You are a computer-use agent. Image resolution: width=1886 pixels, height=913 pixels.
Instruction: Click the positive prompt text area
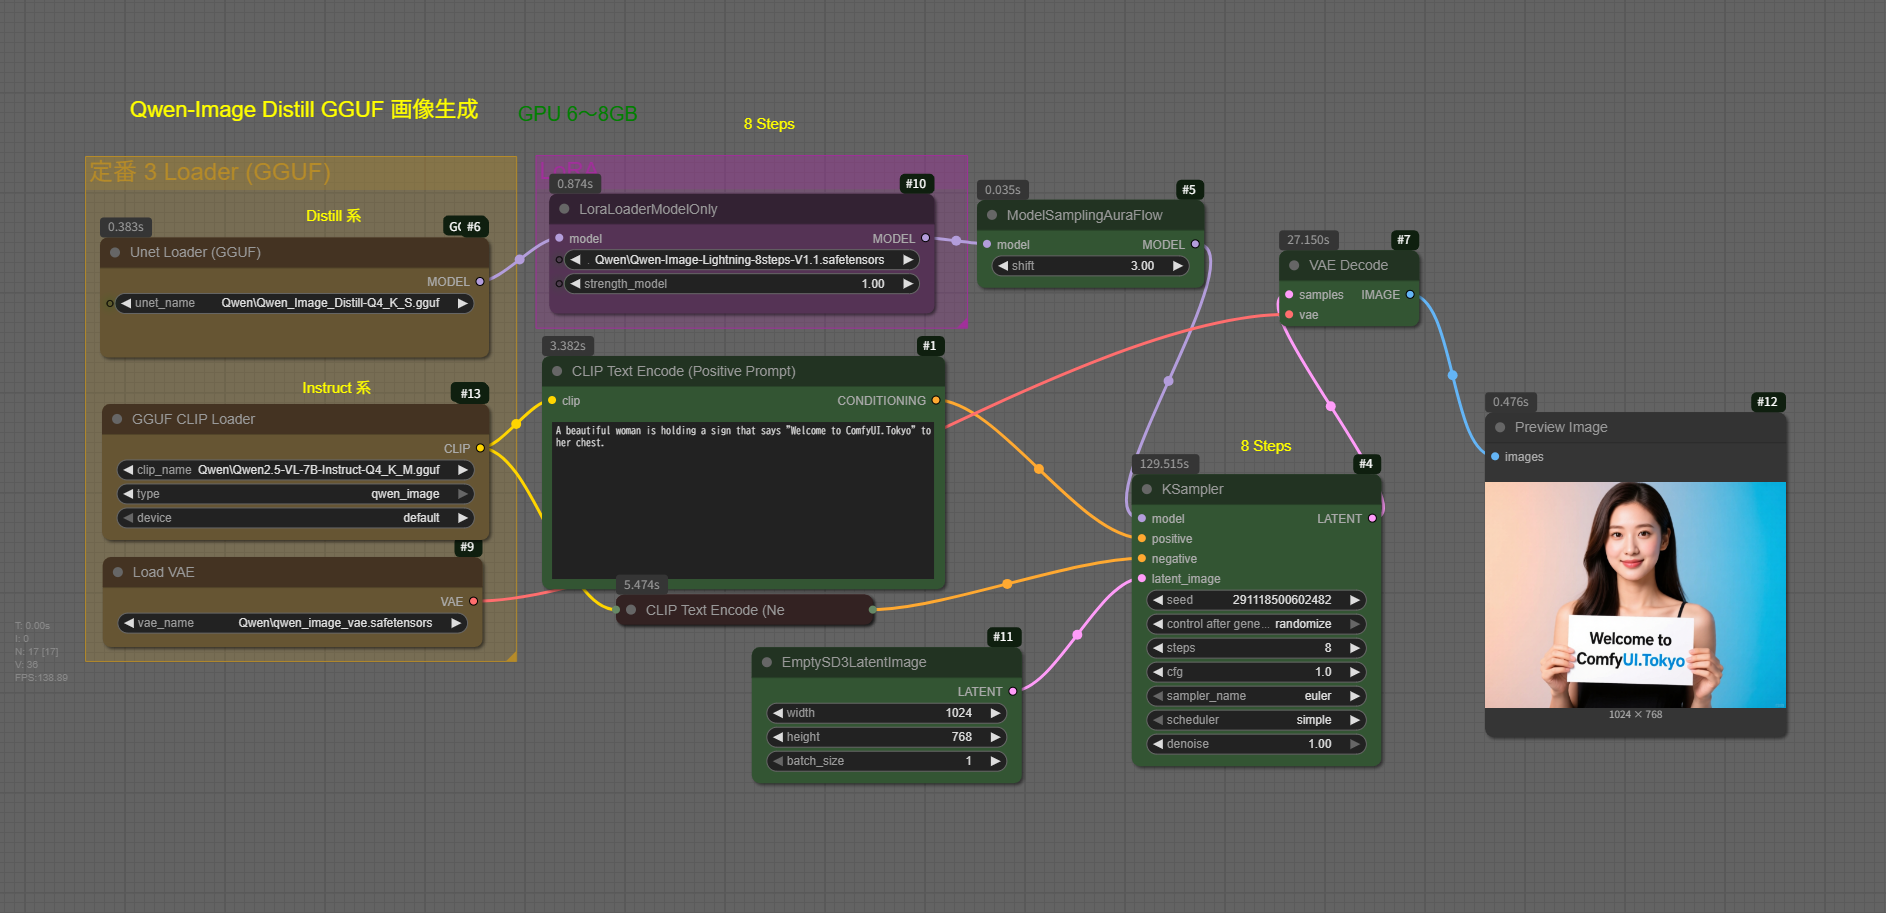[x=743, y=500]
